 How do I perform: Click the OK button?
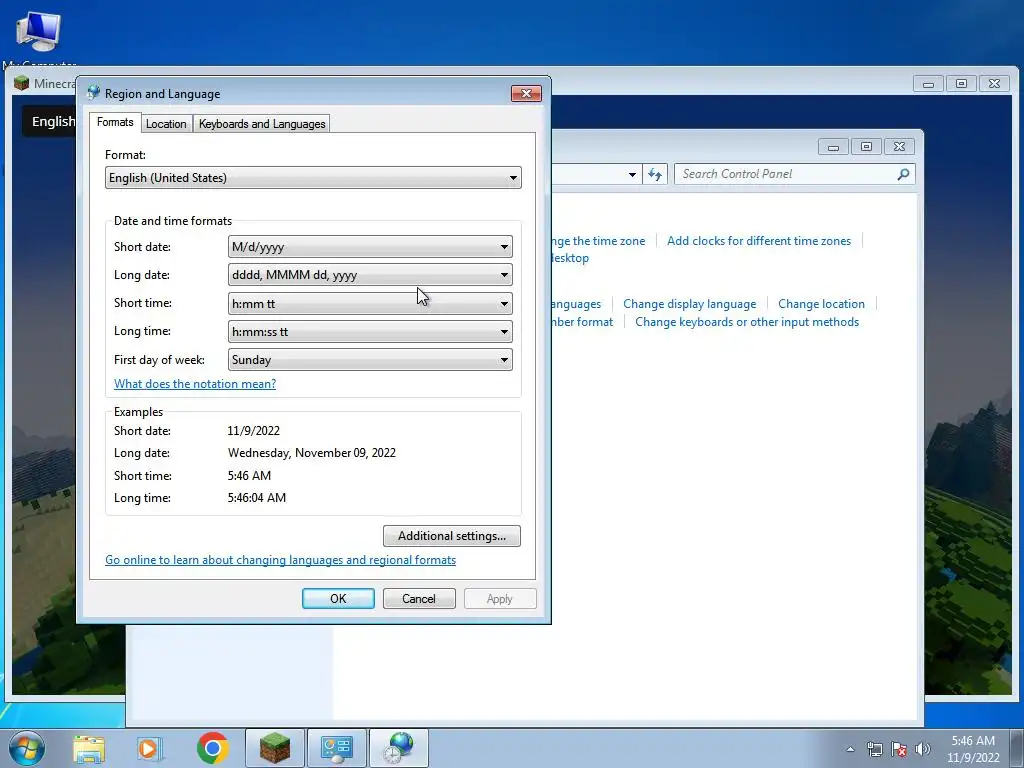(x=338, y=598)
